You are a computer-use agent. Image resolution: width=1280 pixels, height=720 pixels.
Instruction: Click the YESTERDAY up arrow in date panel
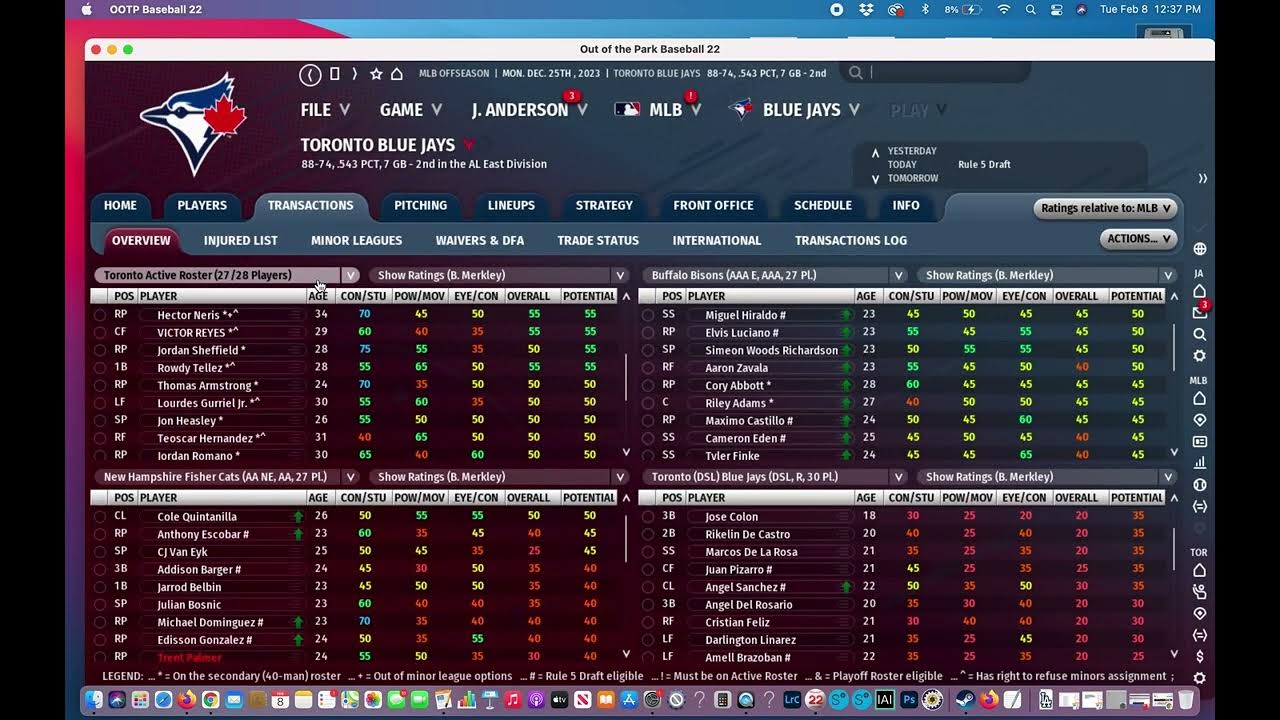point(876,152)
